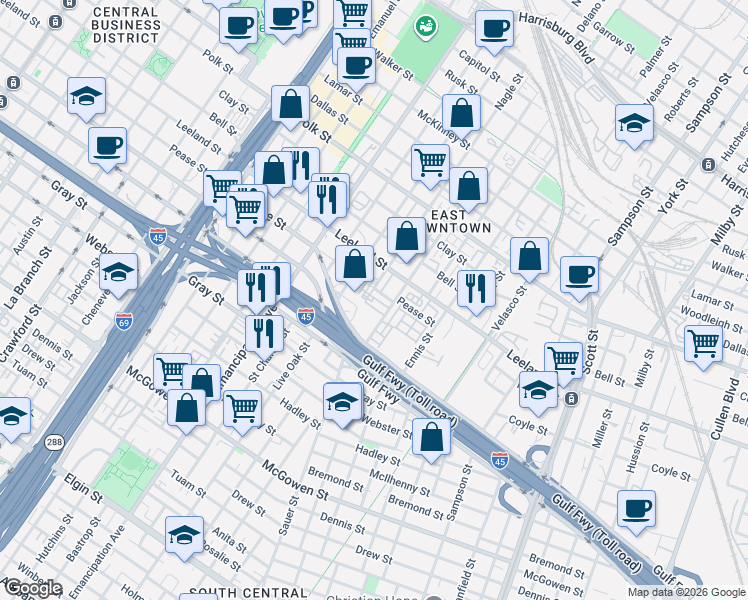
Task: Select the Emancipation Ave label at bottom left
Action: pyautogui.click(x=97, y=561)
